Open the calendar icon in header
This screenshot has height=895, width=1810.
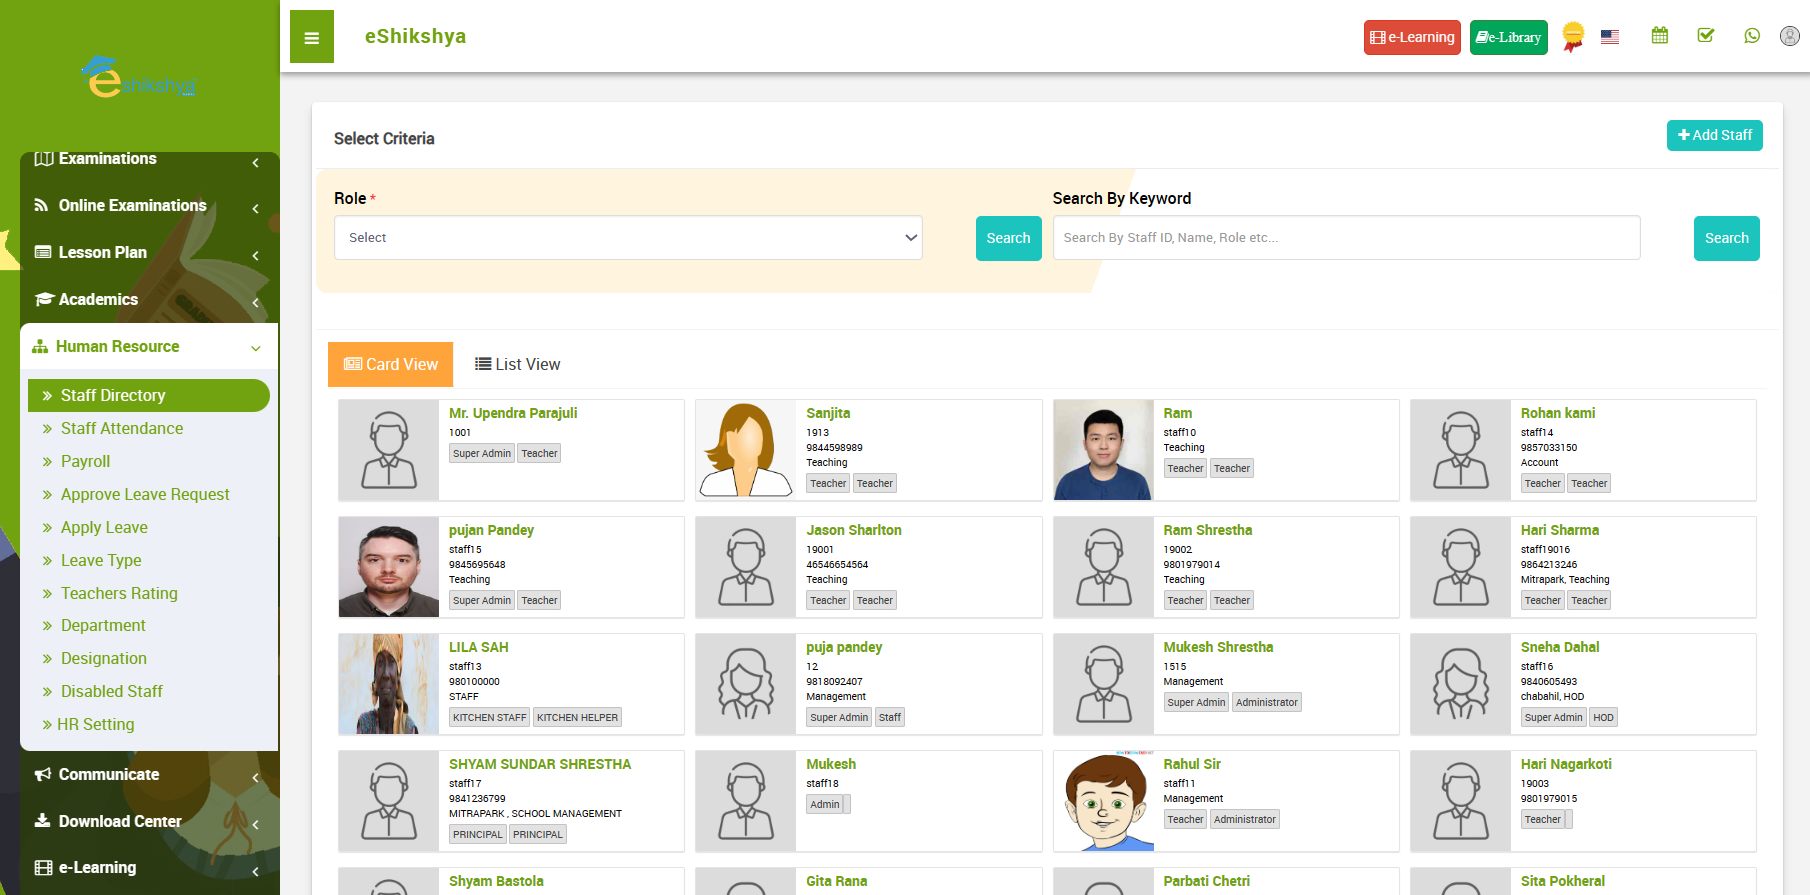(1659, 36)
